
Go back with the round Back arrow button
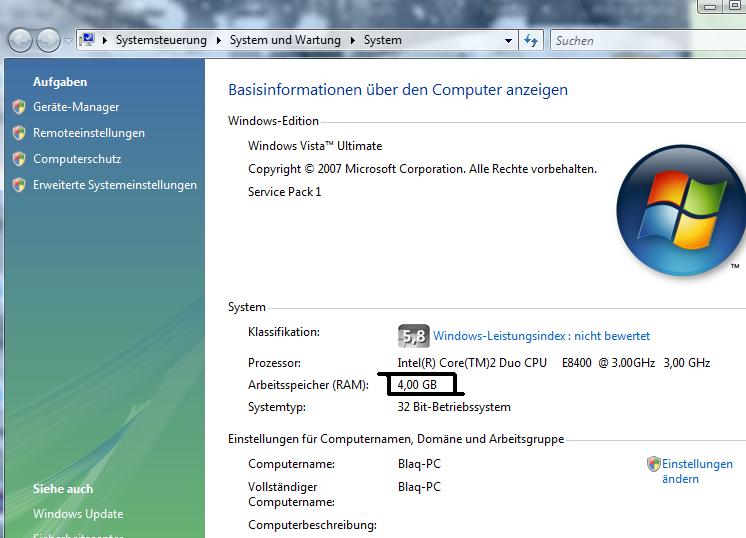coord(20,40)
